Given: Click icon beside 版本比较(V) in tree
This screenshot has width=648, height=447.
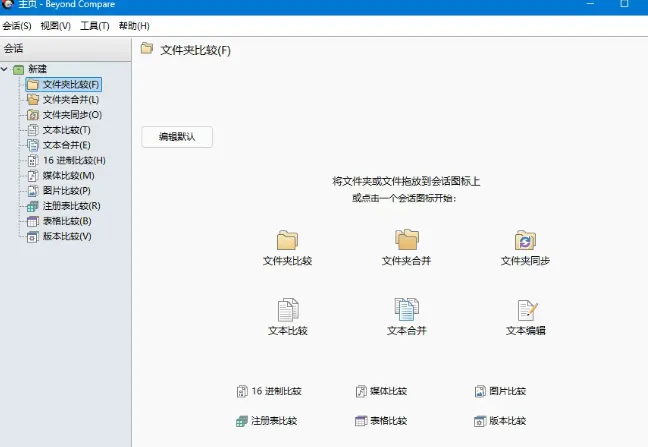Looking at the screenshot, I should click(x=33, y=236).
